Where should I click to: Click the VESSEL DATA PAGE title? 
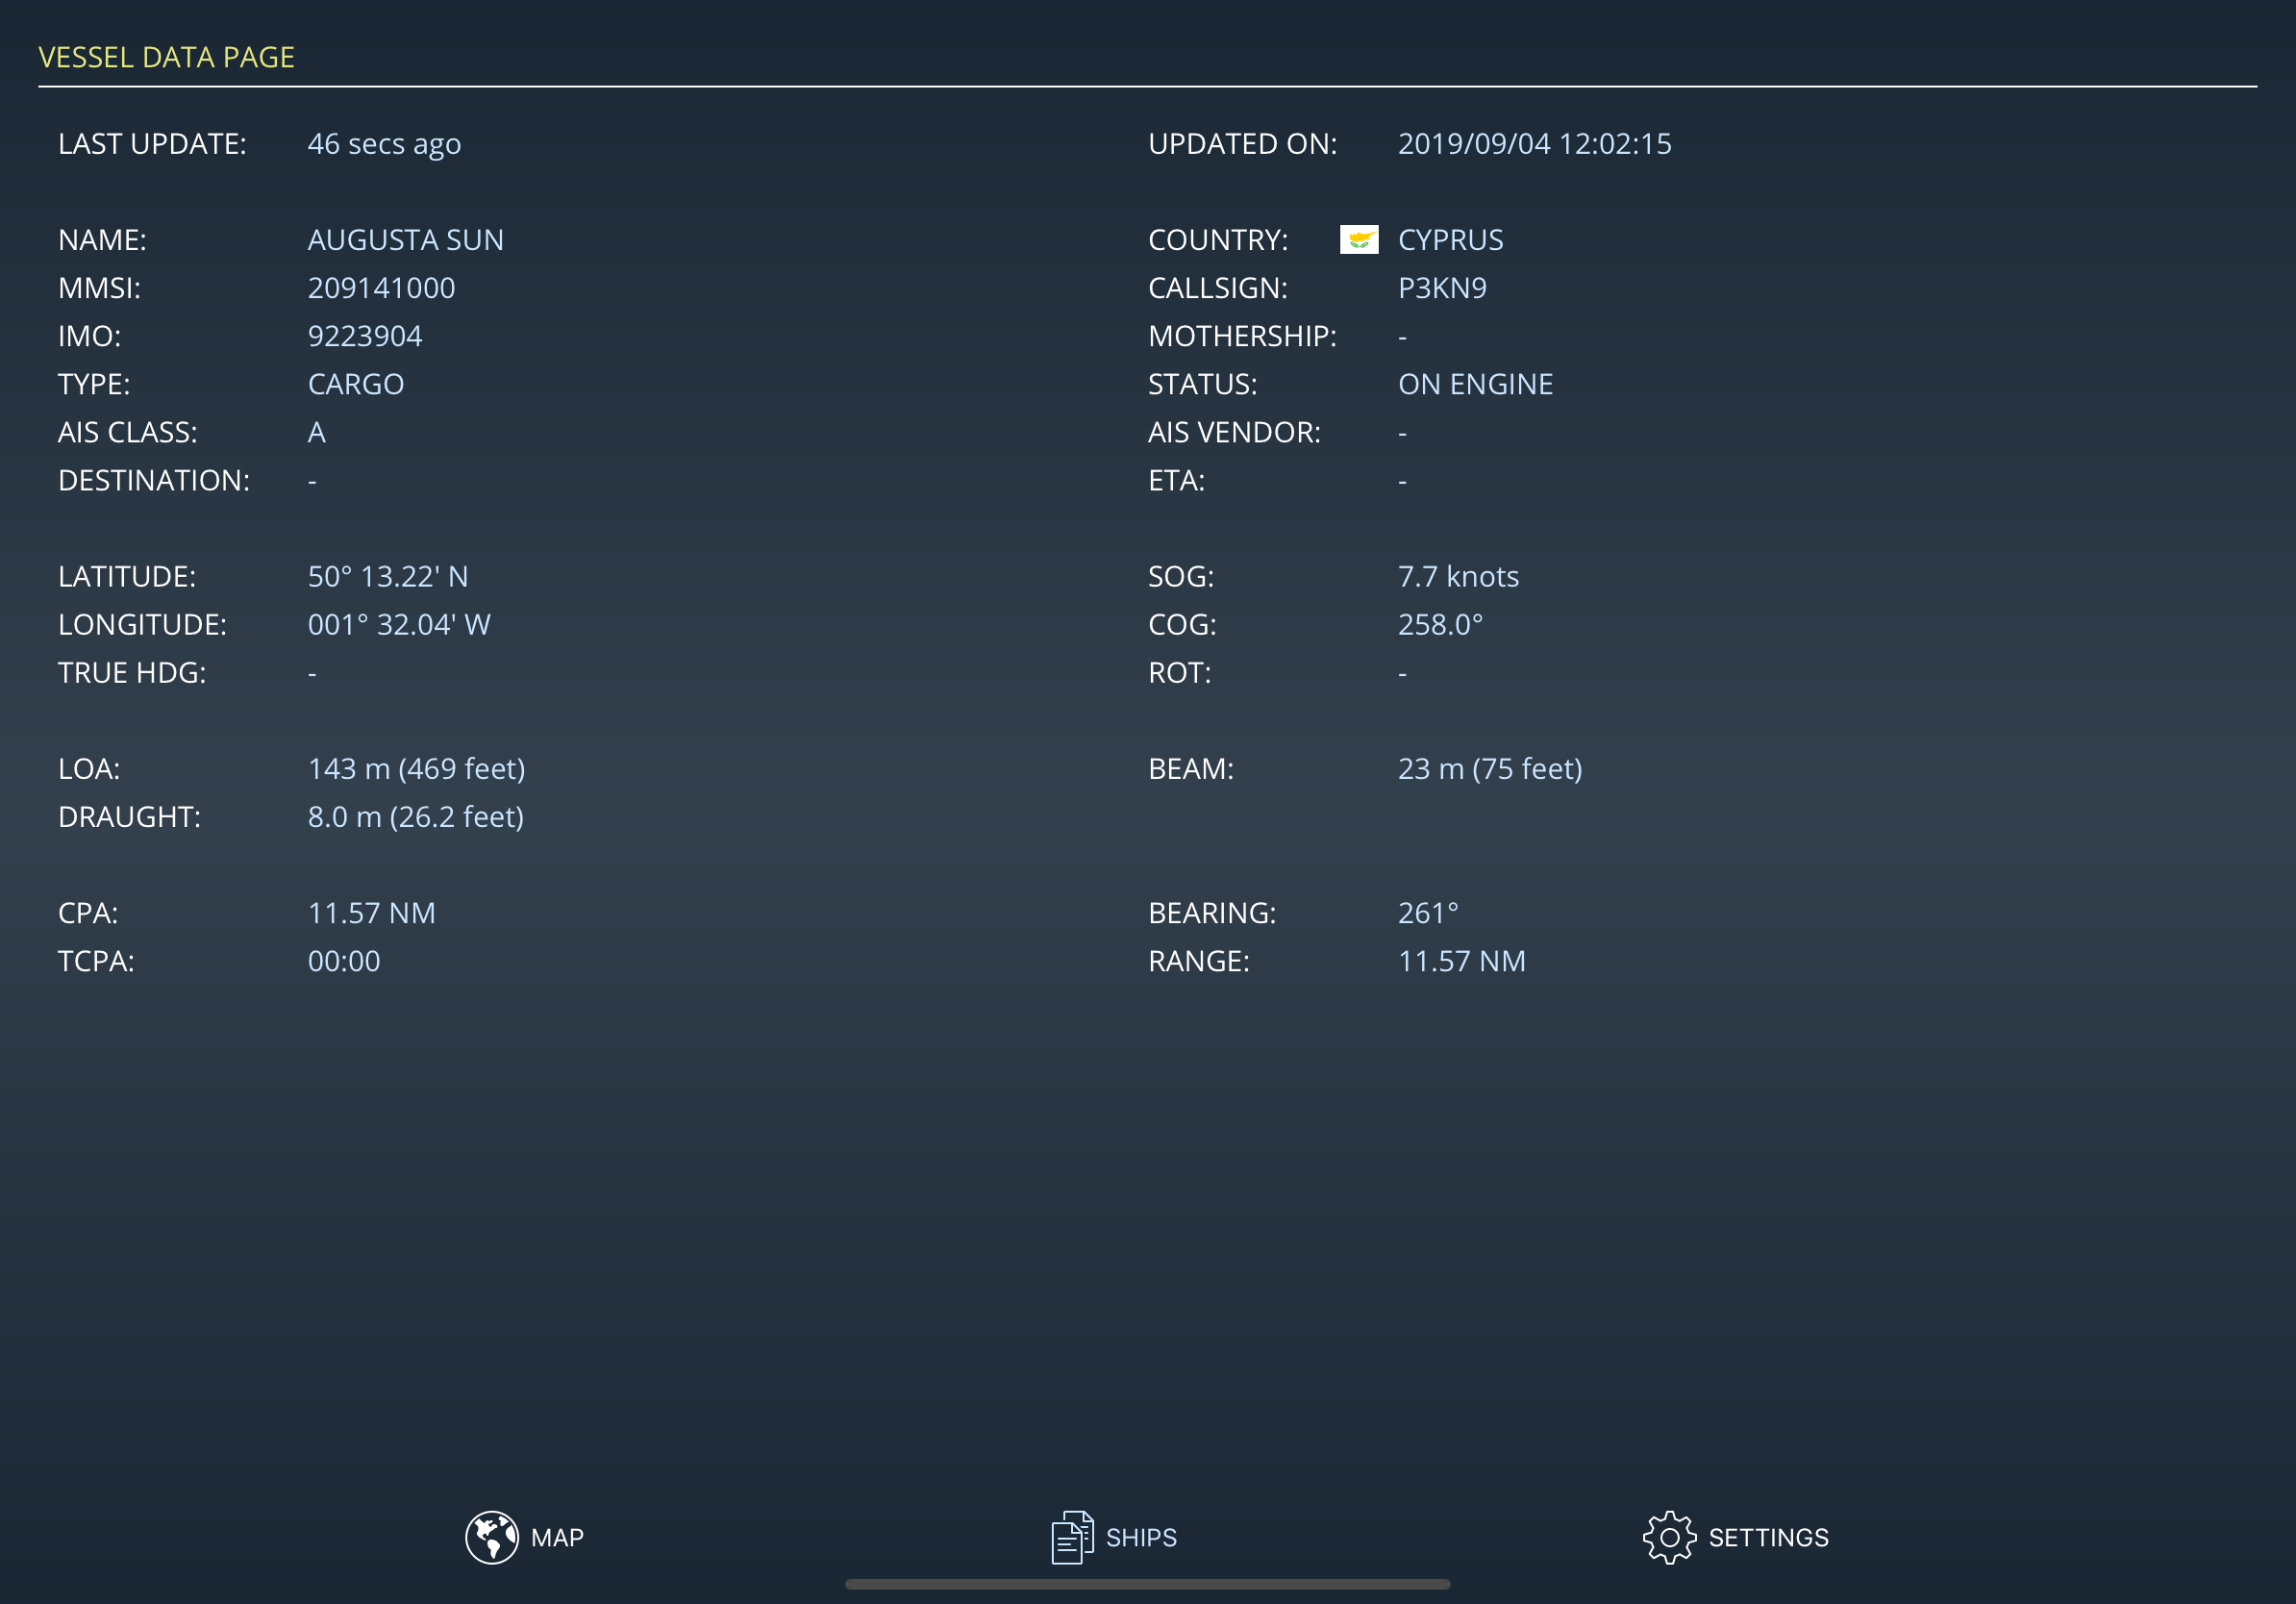pos(166,57)
